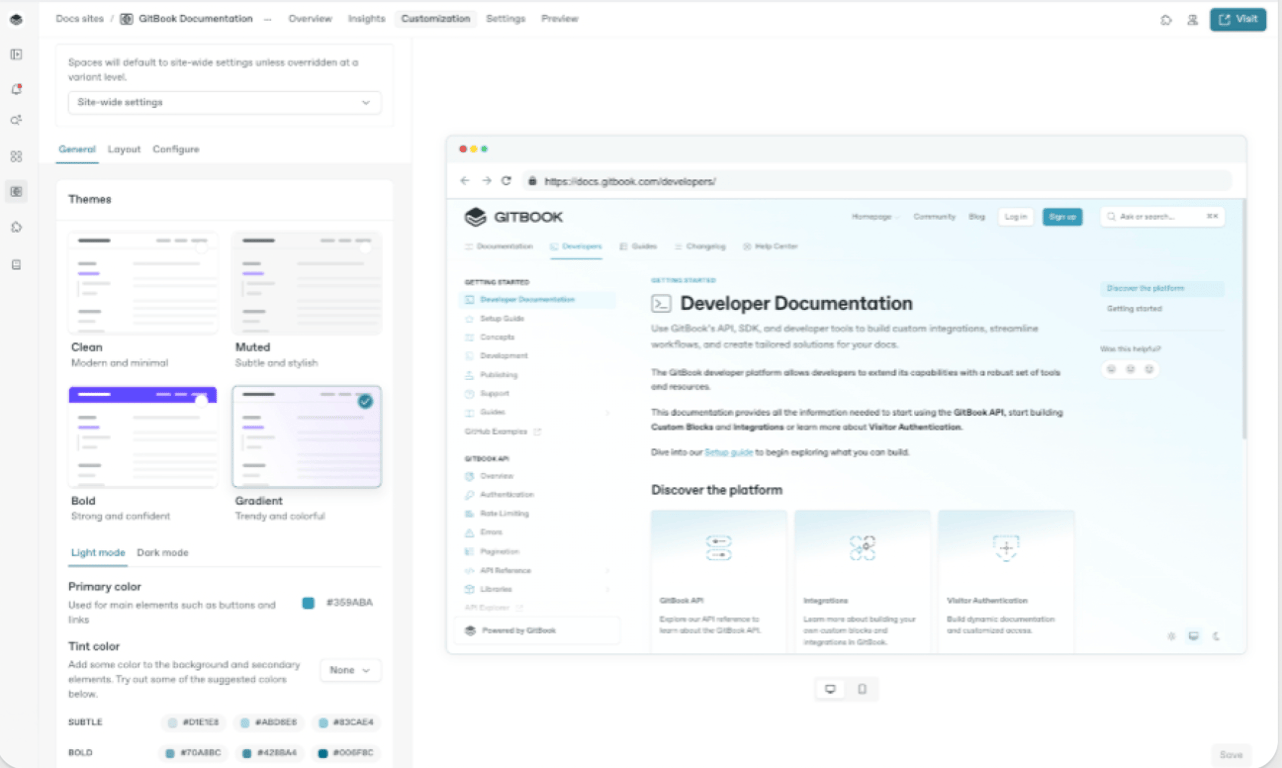
Task: Open the Overview tab
Action: click(310, 19)
